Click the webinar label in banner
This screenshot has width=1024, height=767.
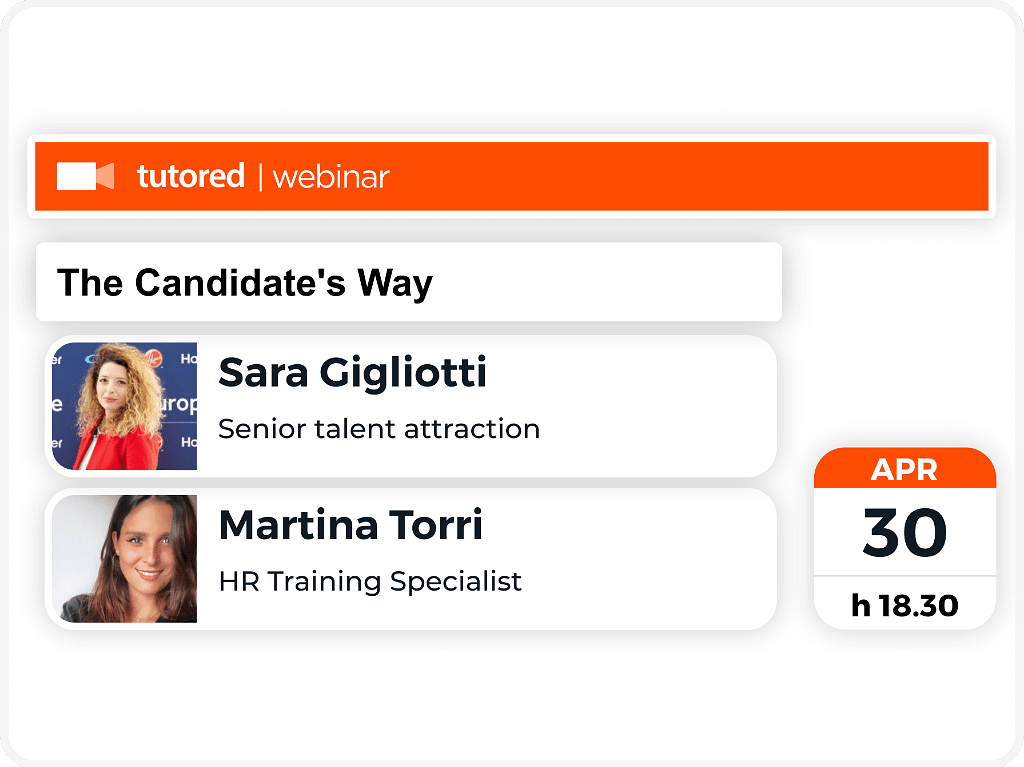[x=331, y=177]
